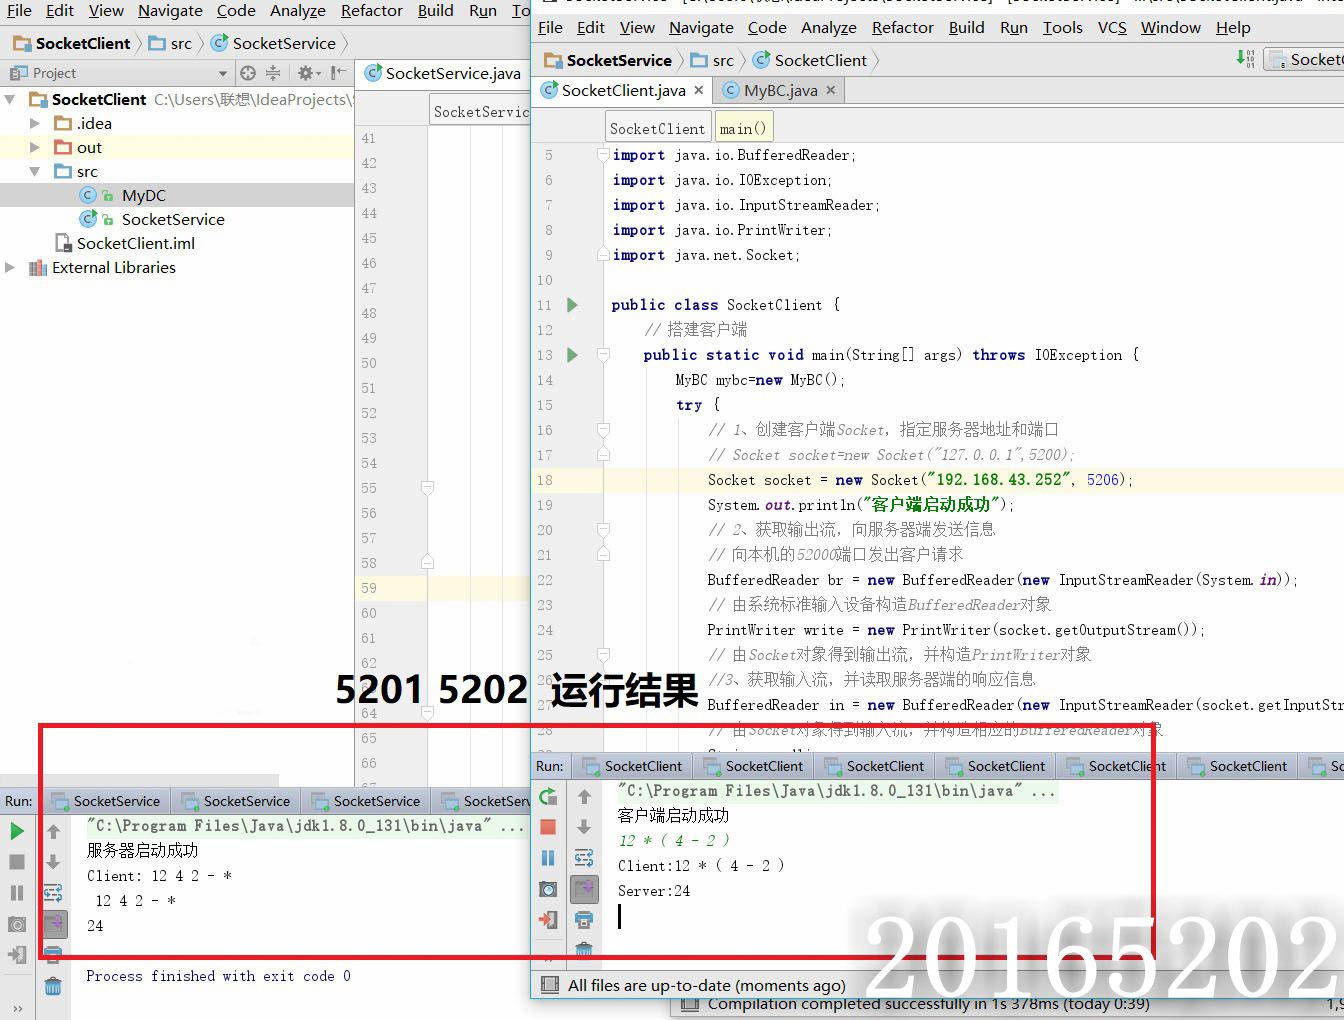Fold the import block at line 5
Viewport: 1344px width, 1020px height.
pos(603,155)
